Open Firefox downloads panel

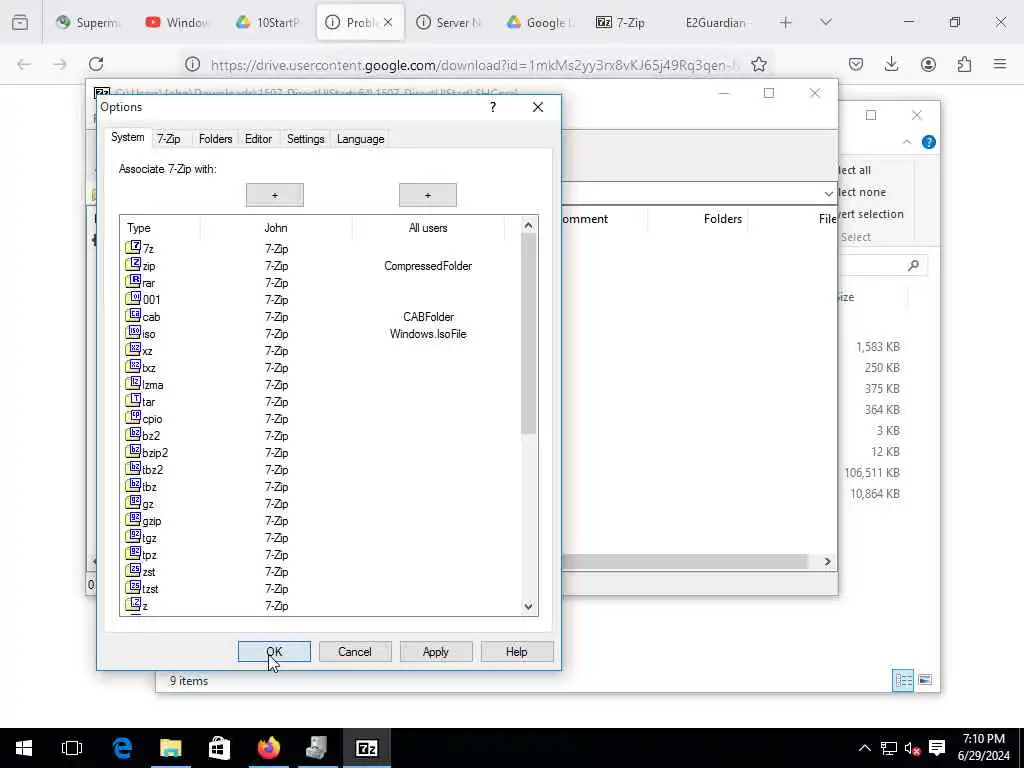[891, 64]
